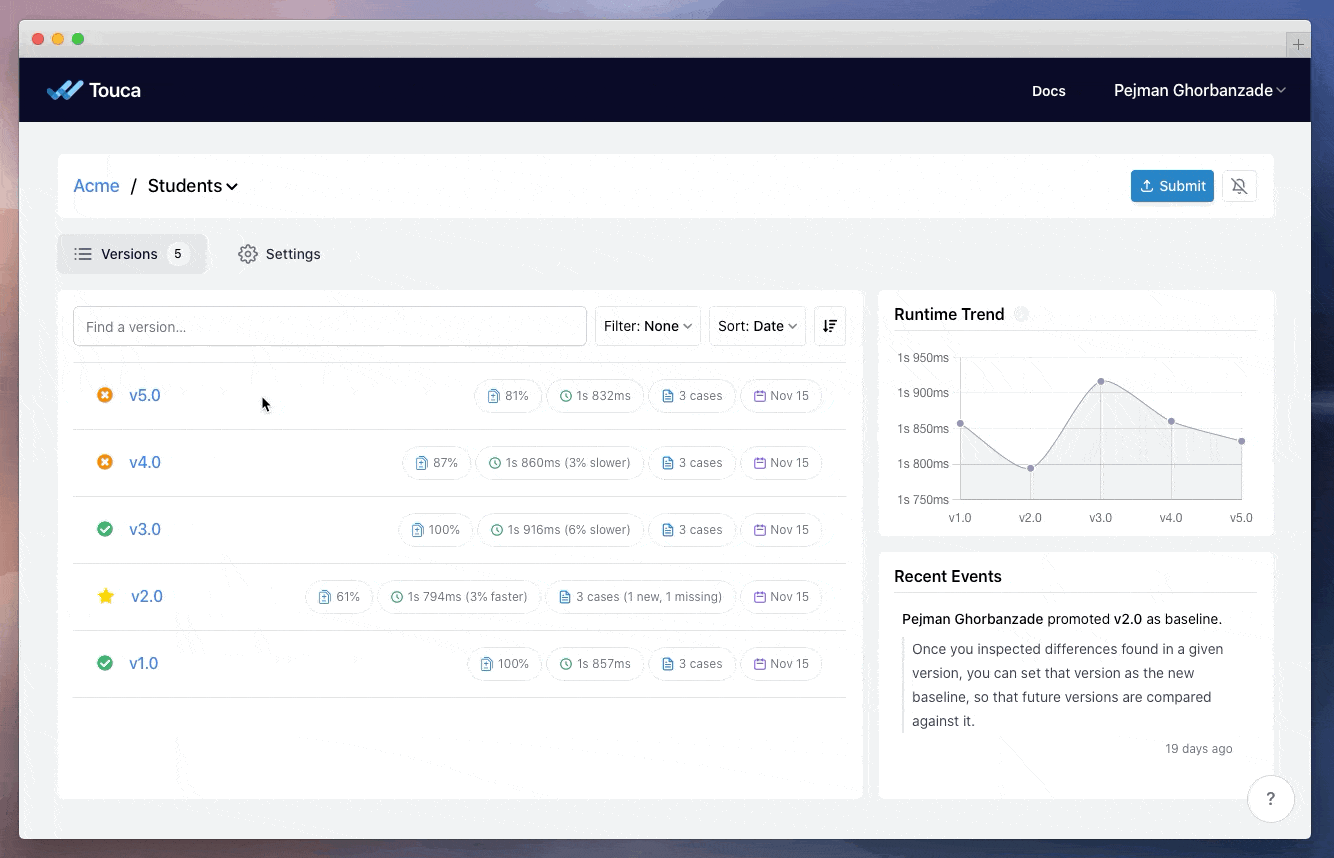
Task: Click the Nov 15 date badge on v1.0
Action: click(x=781, y=664)
